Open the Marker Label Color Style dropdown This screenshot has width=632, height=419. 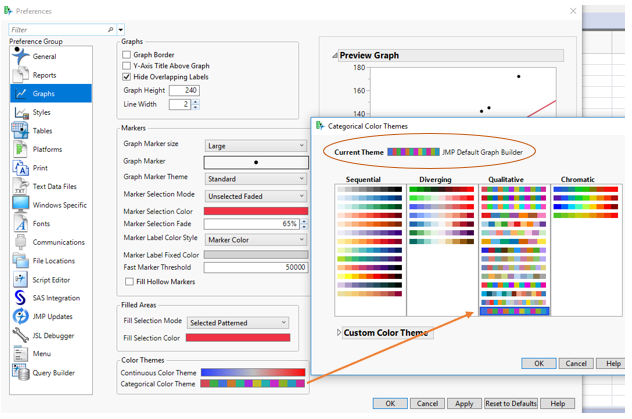click(x=256, y=240)
